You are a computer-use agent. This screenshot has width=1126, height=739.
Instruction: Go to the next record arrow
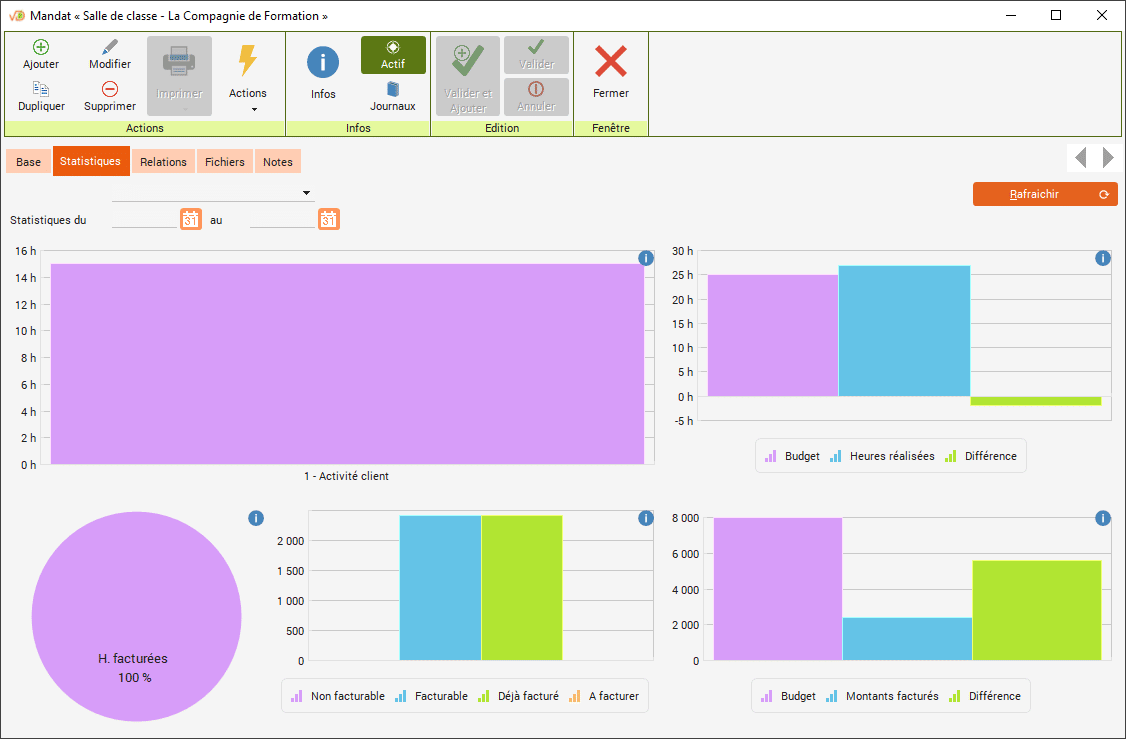pyautogui.click(x=1108, y=157)
